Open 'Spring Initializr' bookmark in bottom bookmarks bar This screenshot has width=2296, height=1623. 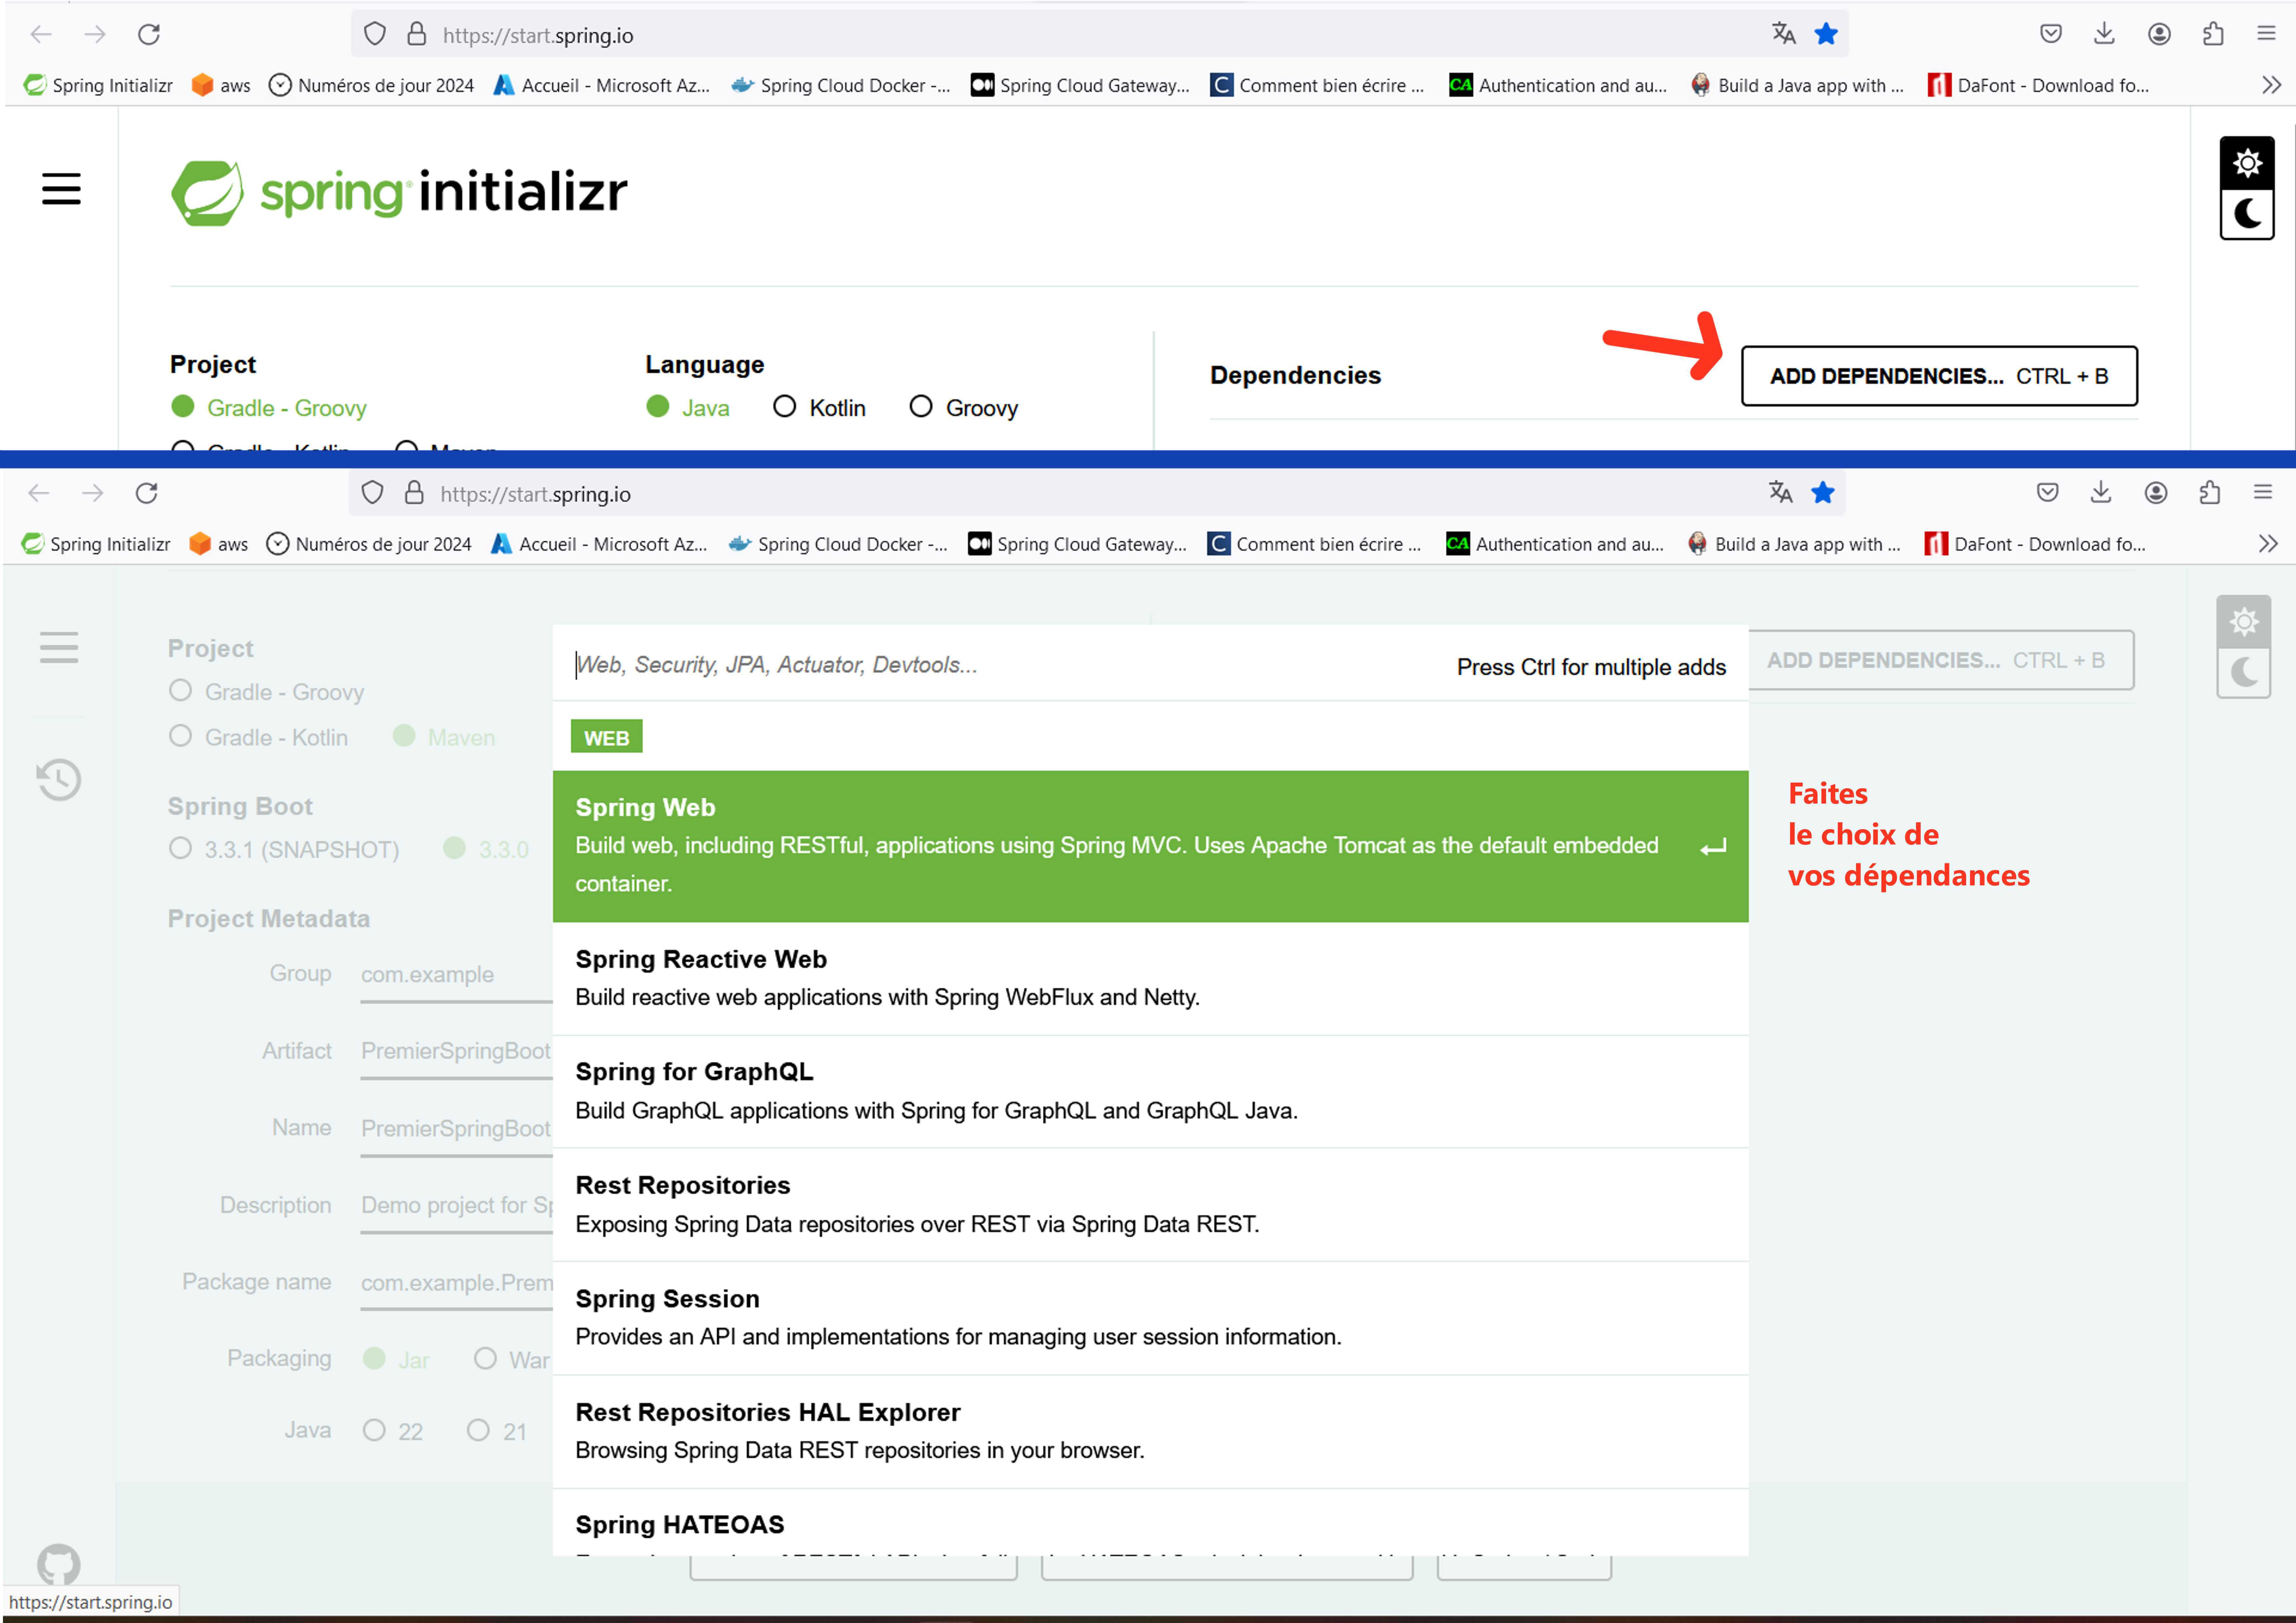coord(96,544)
